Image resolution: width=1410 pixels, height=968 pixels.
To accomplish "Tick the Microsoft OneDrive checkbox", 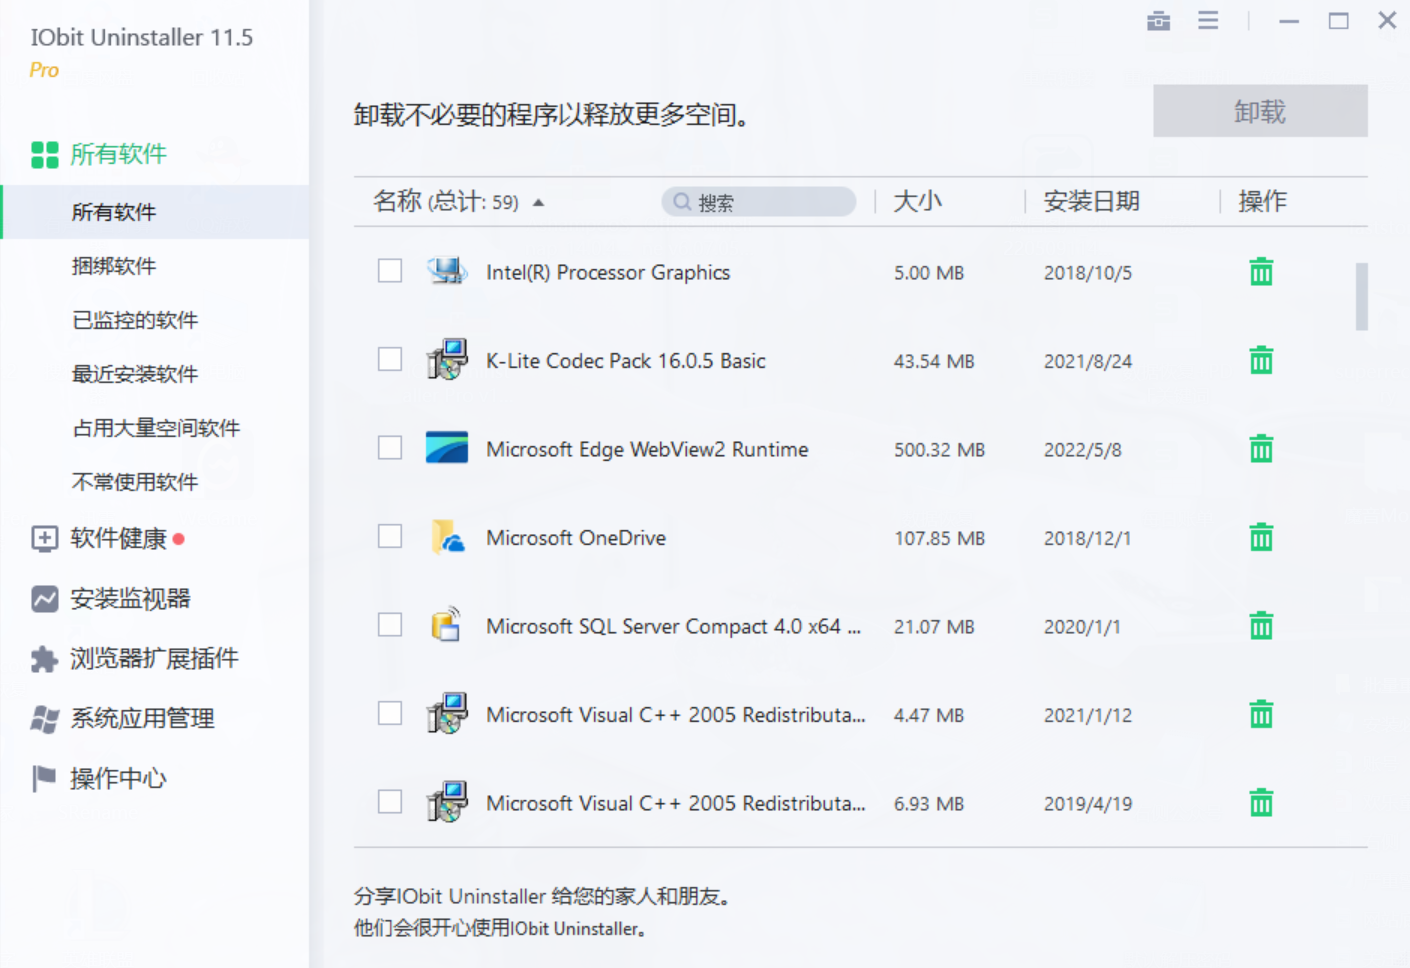I will (390, 536).
